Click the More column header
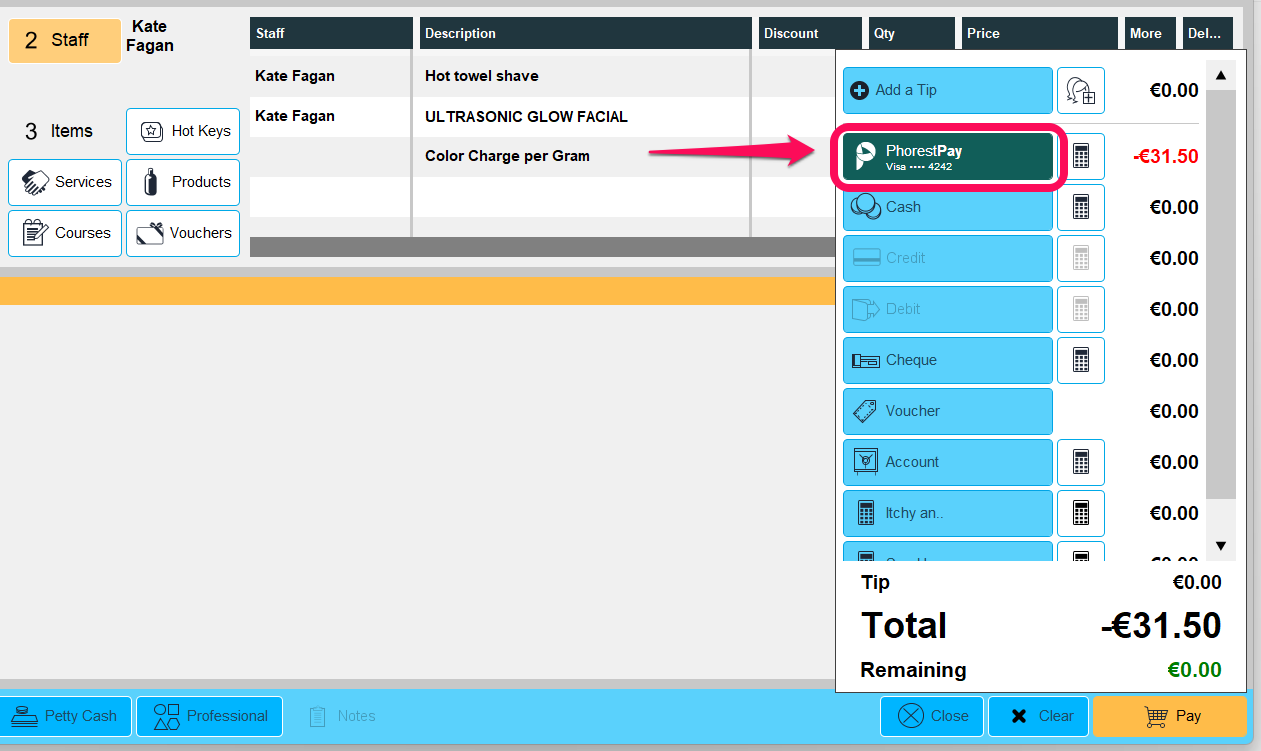1261x751 pixels. (1150, 33)
